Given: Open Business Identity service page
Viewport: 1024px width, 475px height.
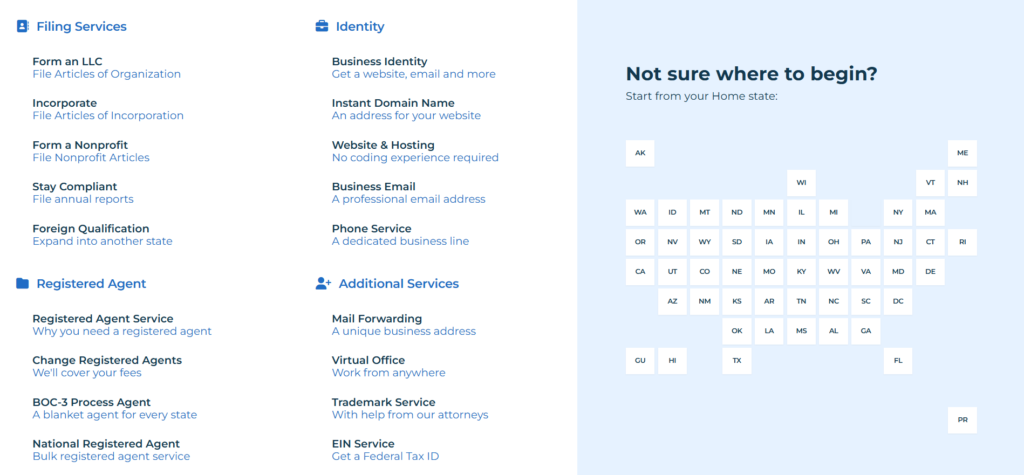Looking at the screenshot, I should [413, 67].
